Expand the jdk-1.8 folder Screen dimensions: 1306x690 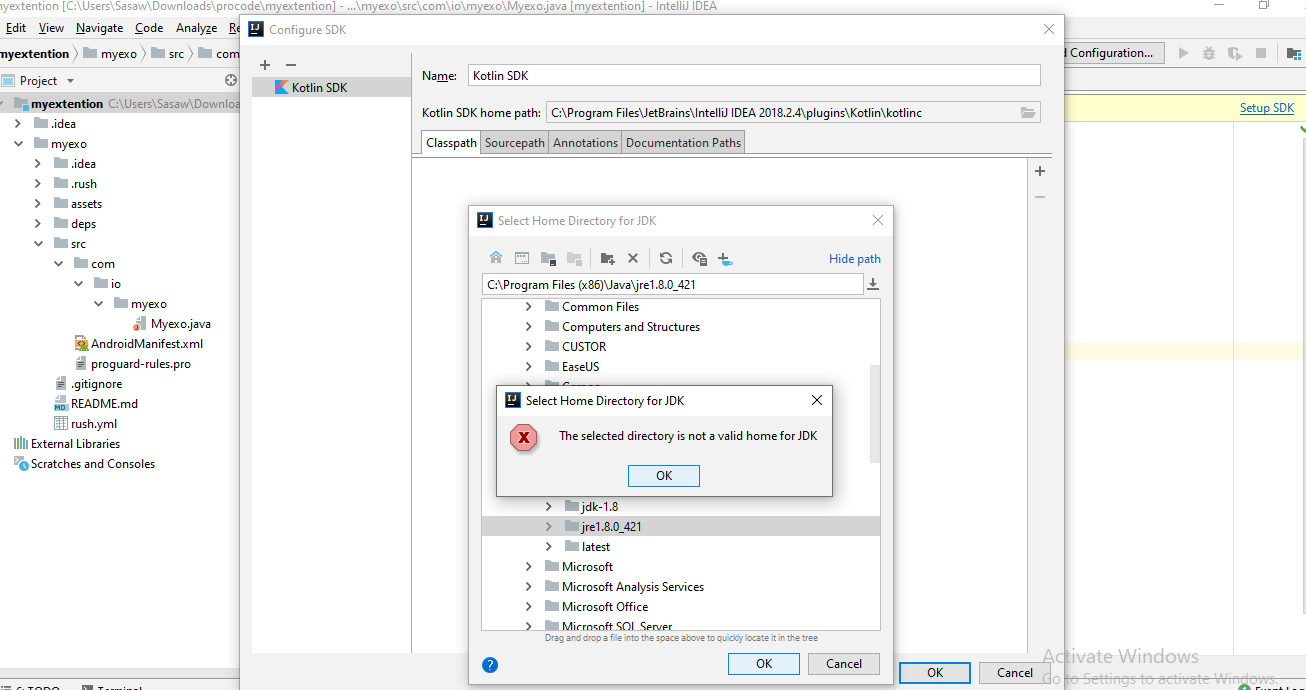coord(548,507)
